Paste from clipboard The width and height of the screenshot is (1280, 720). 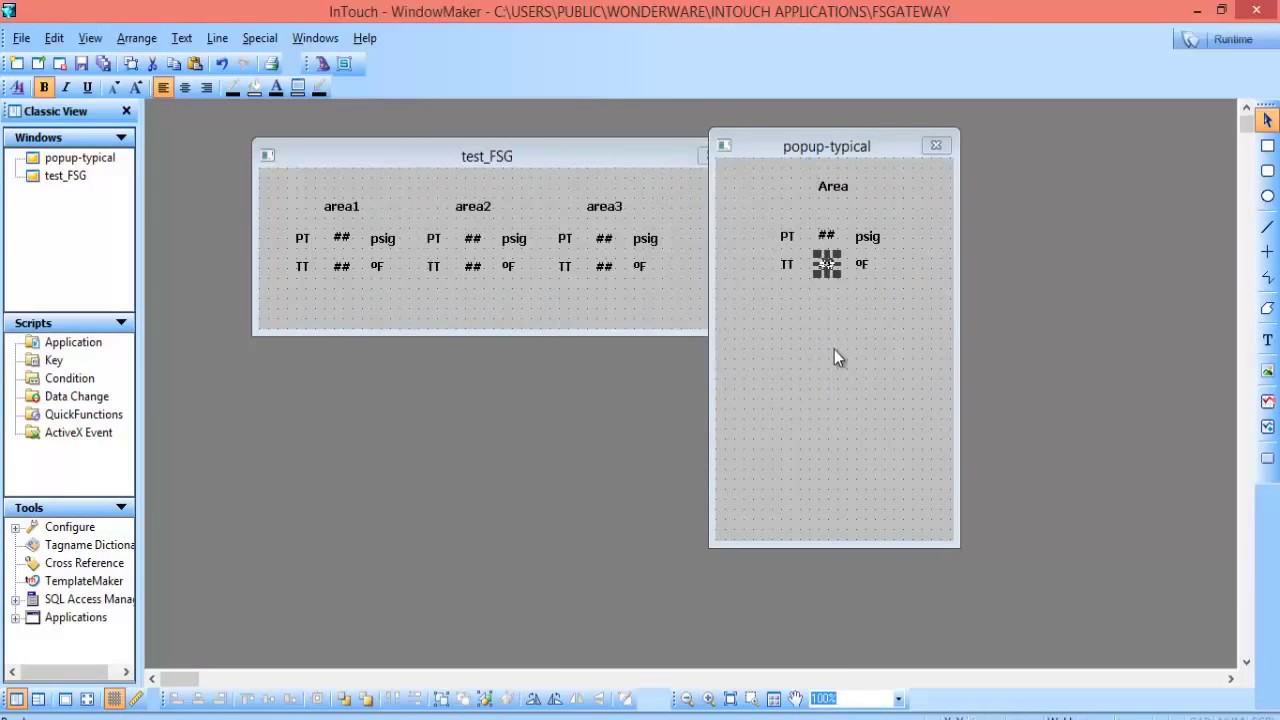pyautogui.click(x=195, y=63)
